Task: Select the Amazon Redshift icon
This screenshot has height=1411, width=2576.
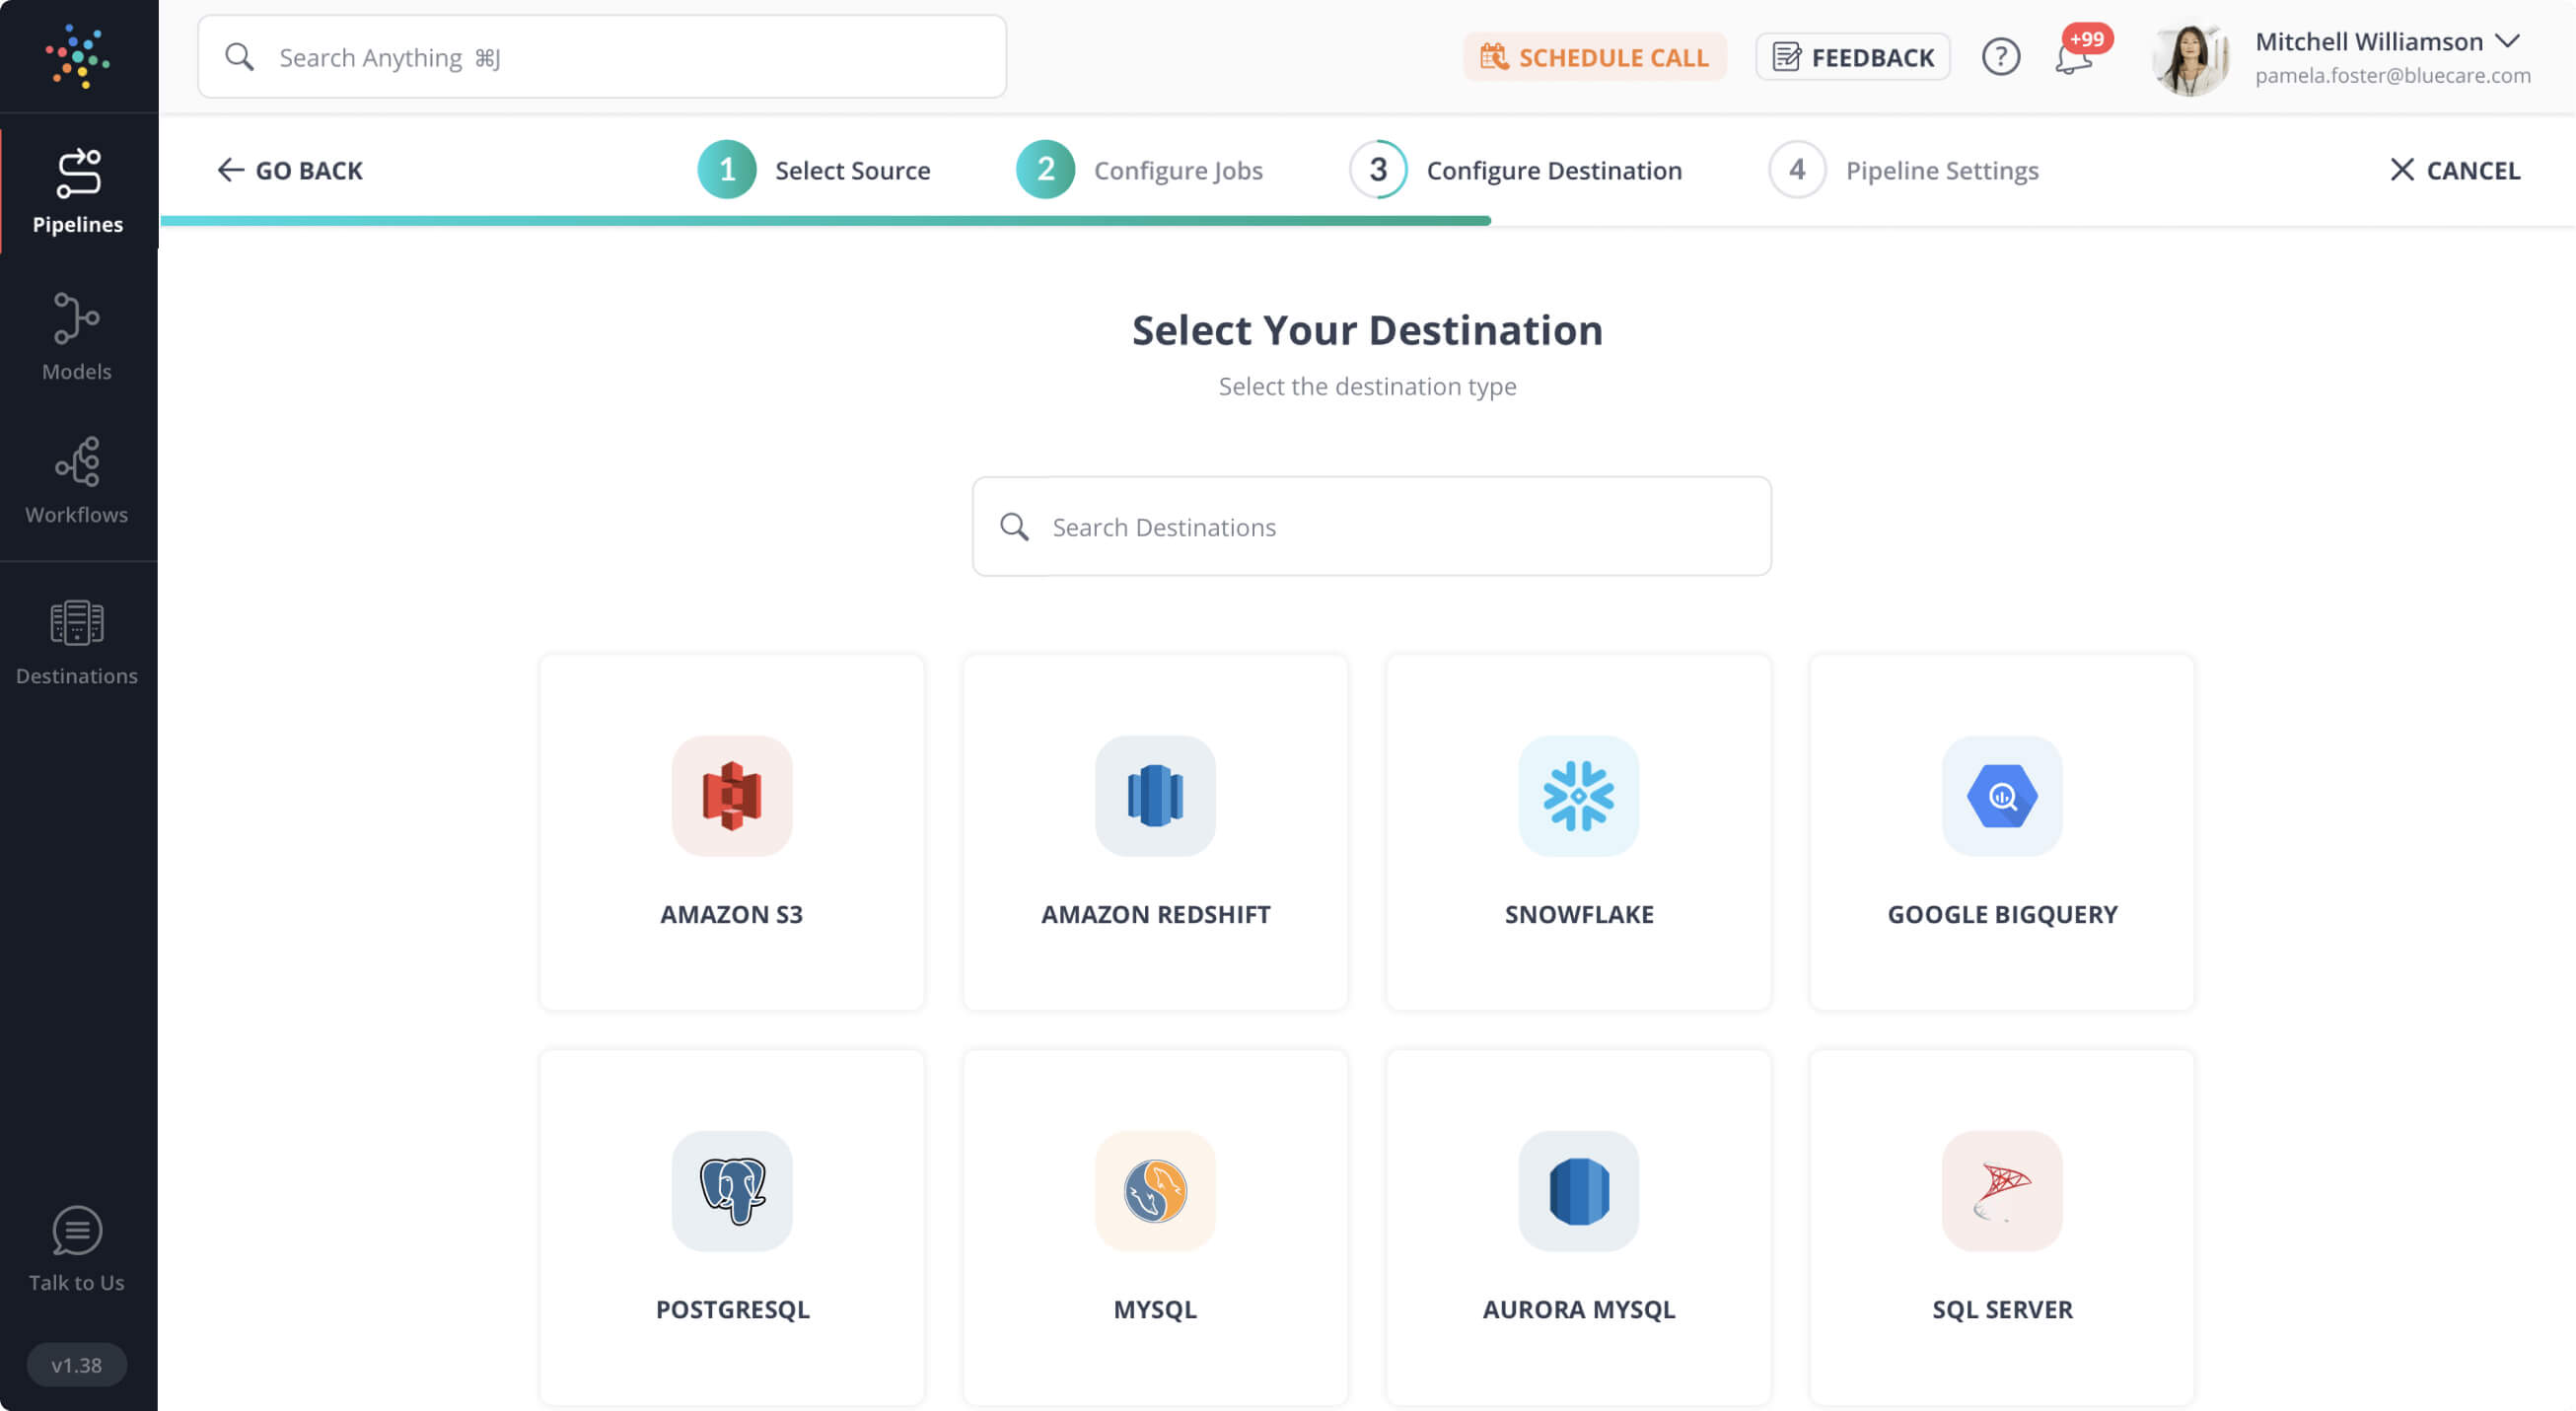Action: pos(1155,796)
